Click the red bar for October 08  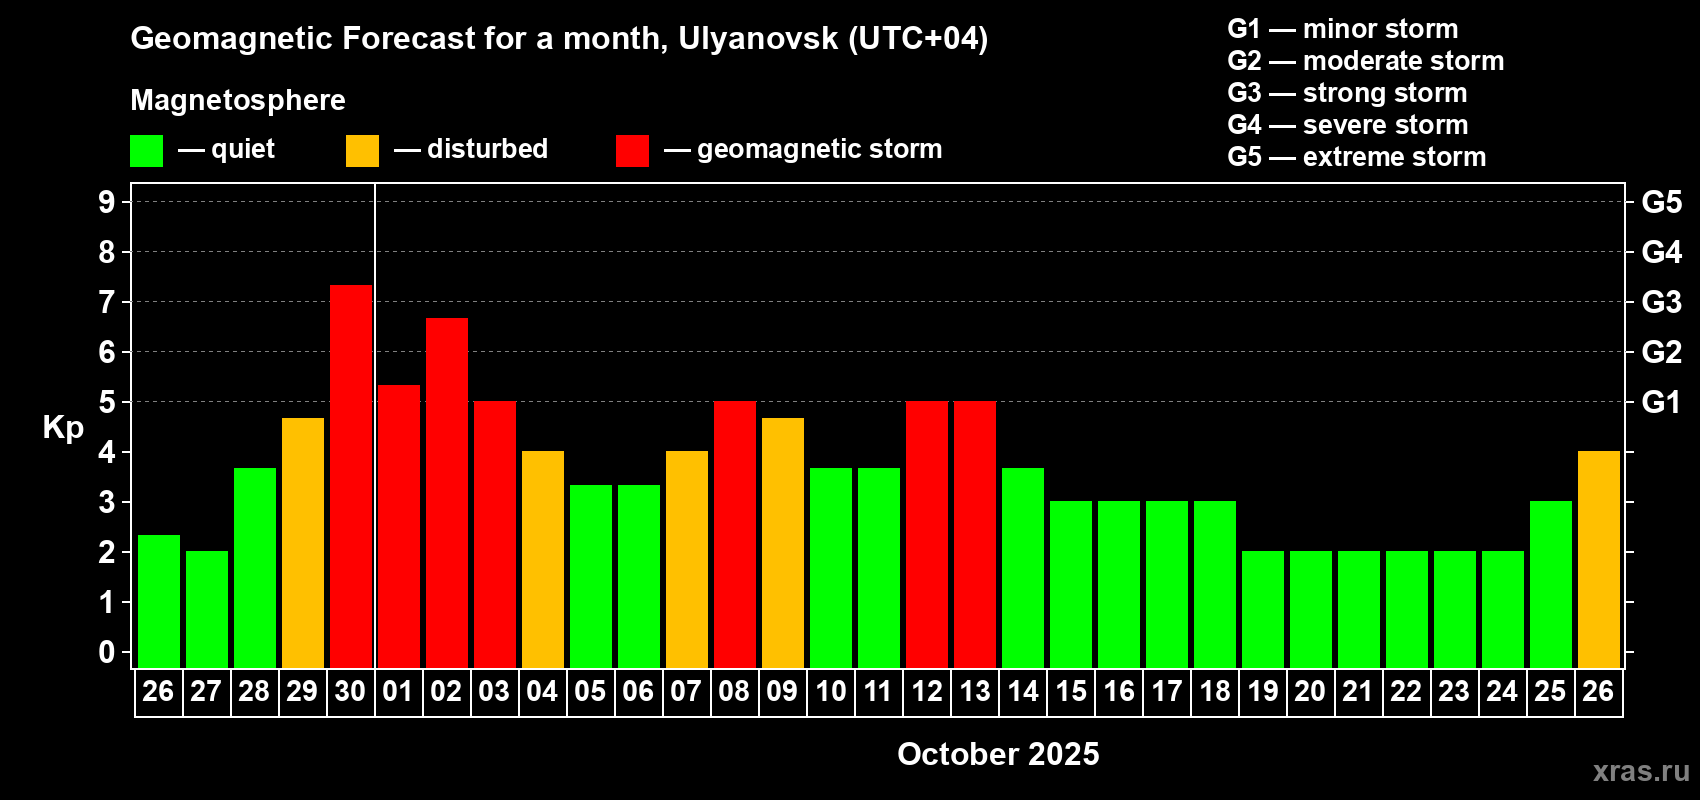pos(735,535)
